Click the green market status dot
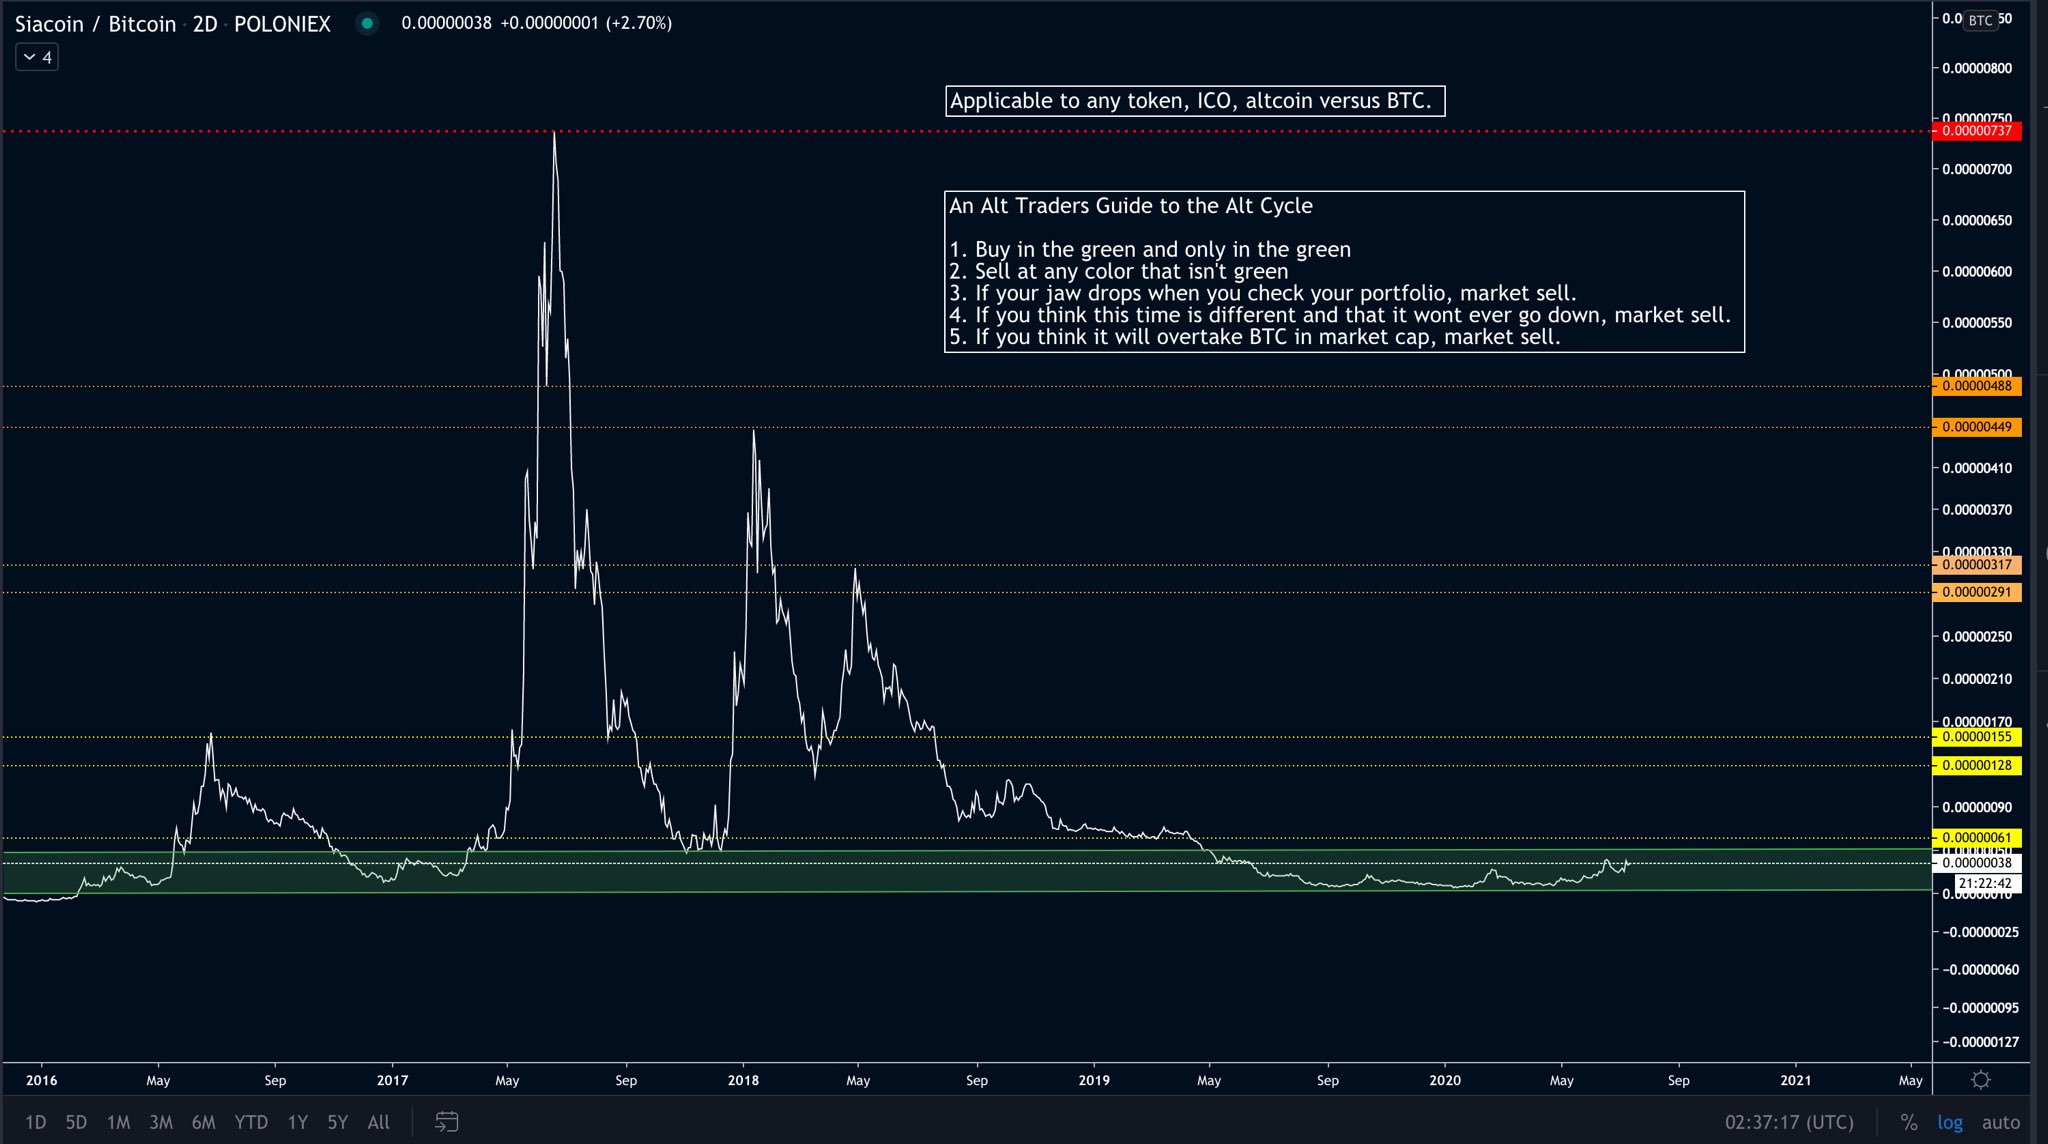The image size is (2048, 1144). click(367, 23)
